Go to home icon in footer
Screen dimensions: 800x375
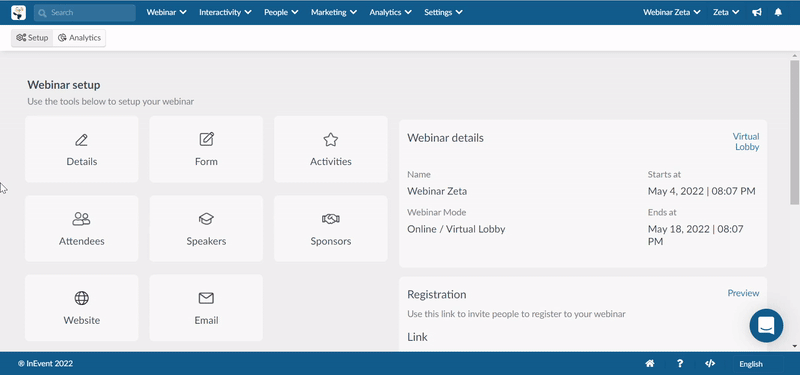pyautogui.click(x=650, y=364)
